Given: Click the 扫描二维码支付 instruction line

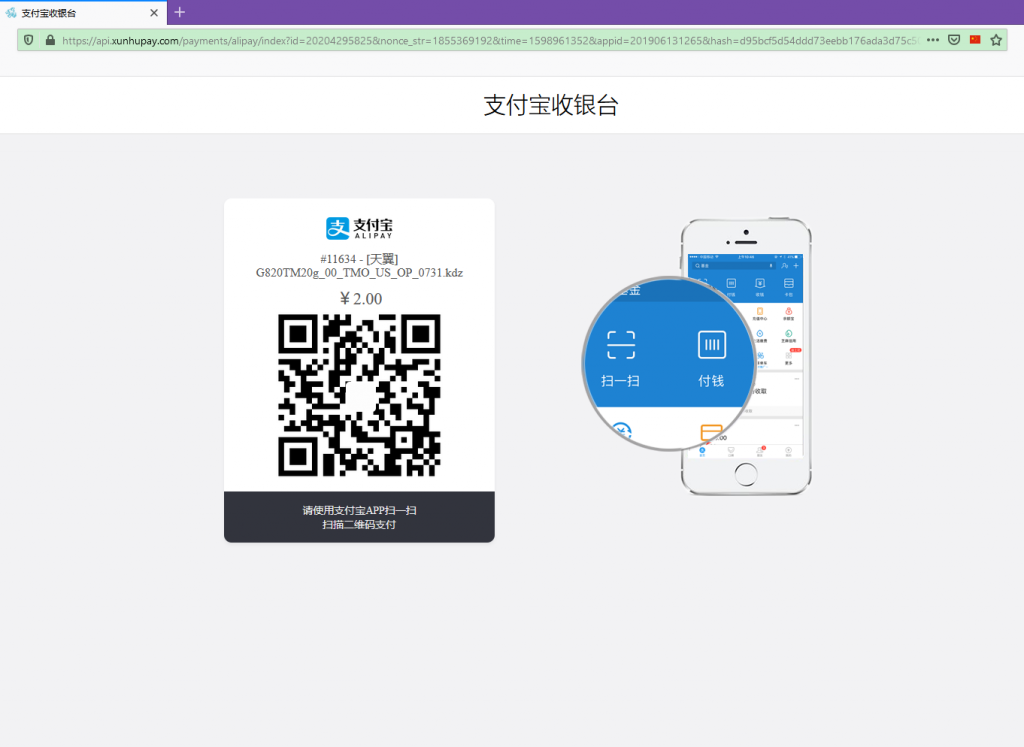Looking at the screenshot, I should tap(359, 524).
